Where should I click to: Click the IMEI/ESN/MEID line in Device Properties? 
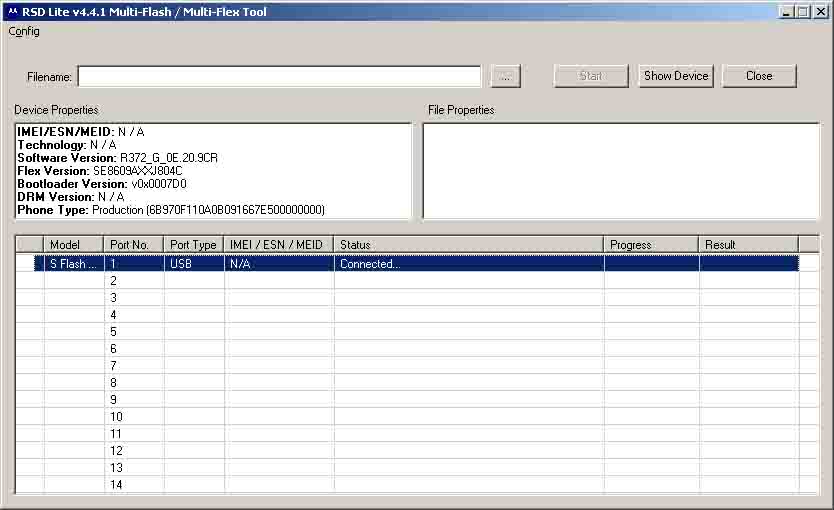point(81,132)
